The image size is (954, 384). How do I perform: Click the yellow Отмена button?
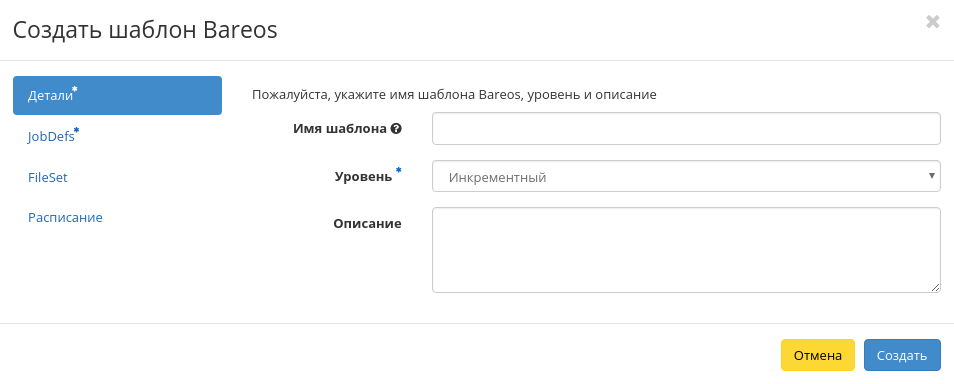click(x=818, y=355)
